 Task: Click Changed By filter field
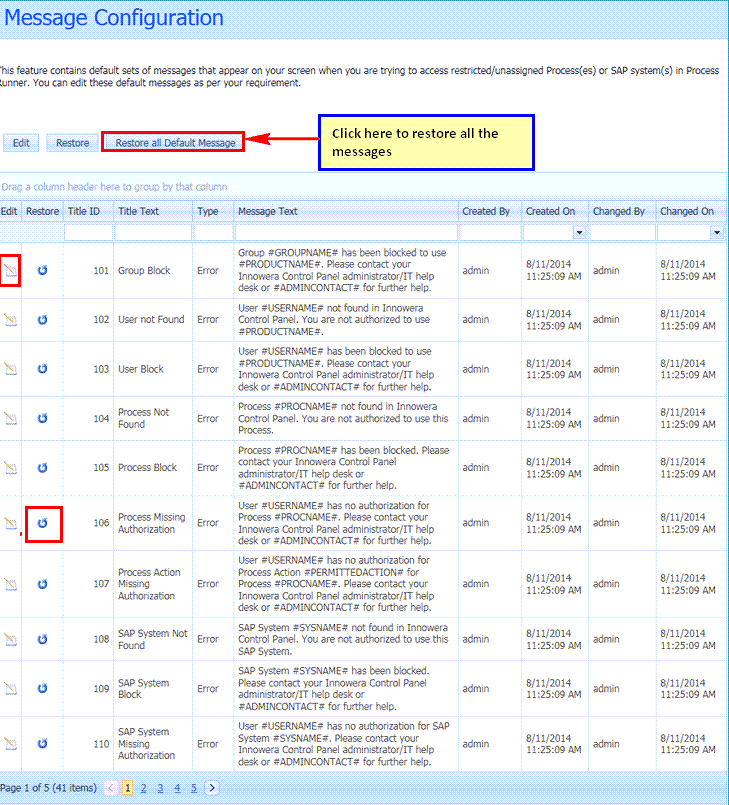click(622, 233)
